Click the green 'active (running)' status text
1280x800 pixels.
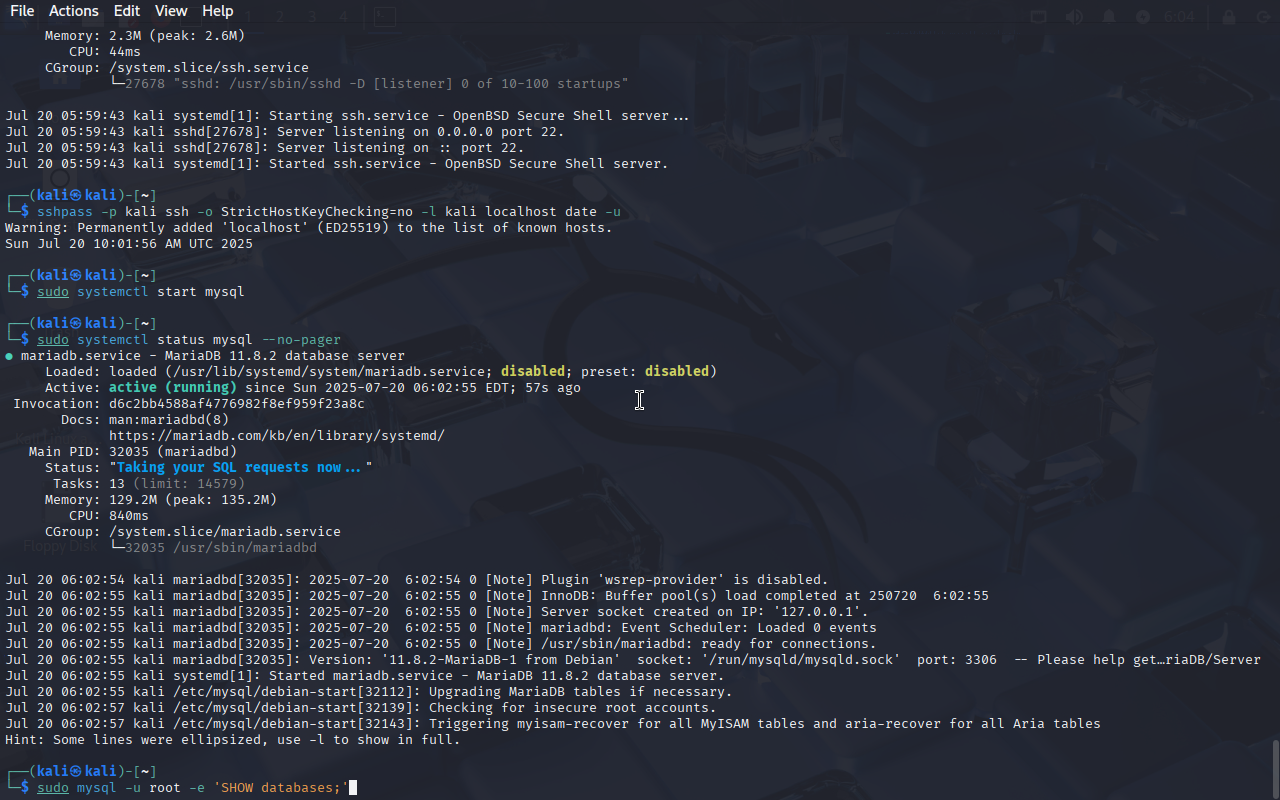[x=173, y=388]
